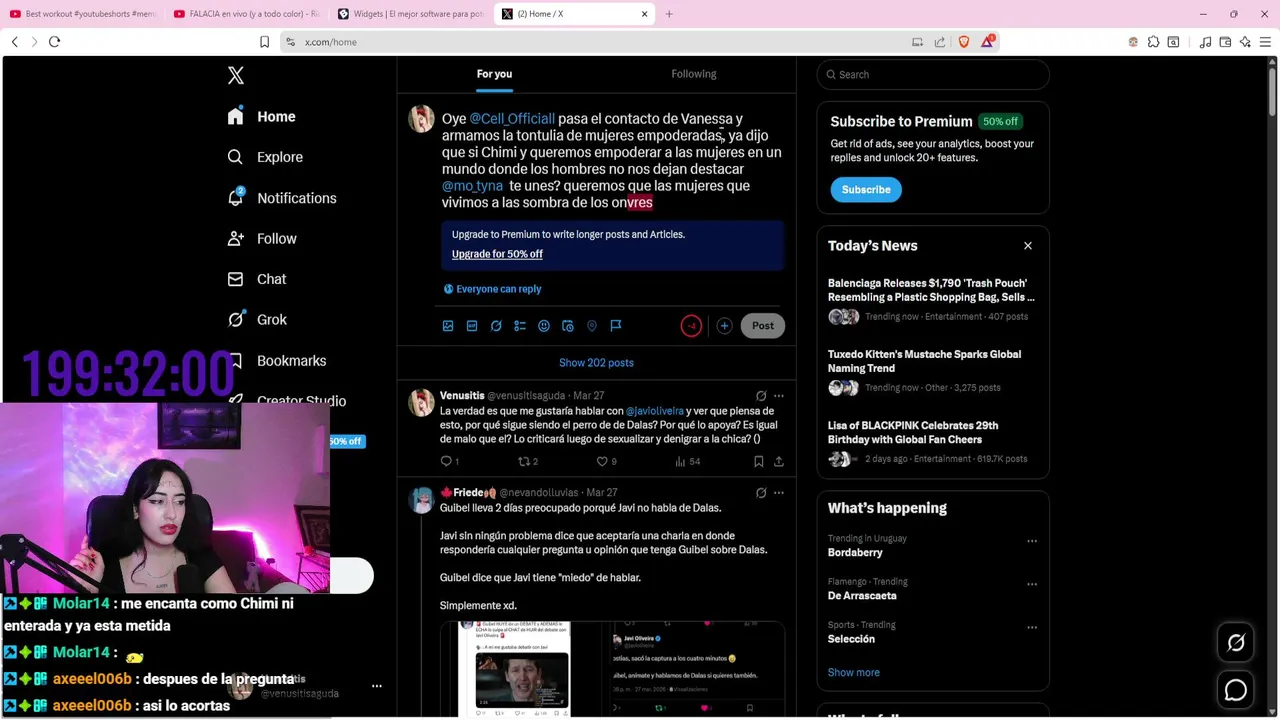Open Everyone can reply settings
This screenshot has width=1280, height=720.
(x=492, y=289)
